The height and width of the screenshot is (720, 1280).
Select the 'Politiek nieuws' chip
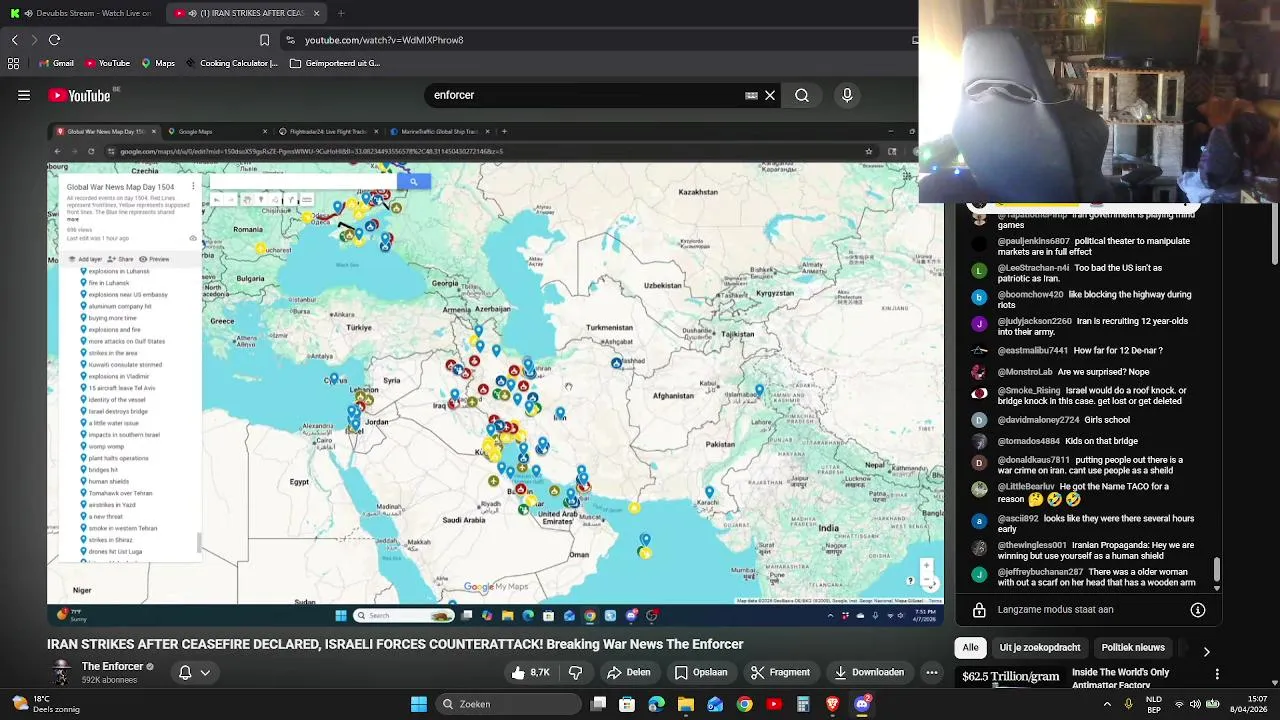1133,648
